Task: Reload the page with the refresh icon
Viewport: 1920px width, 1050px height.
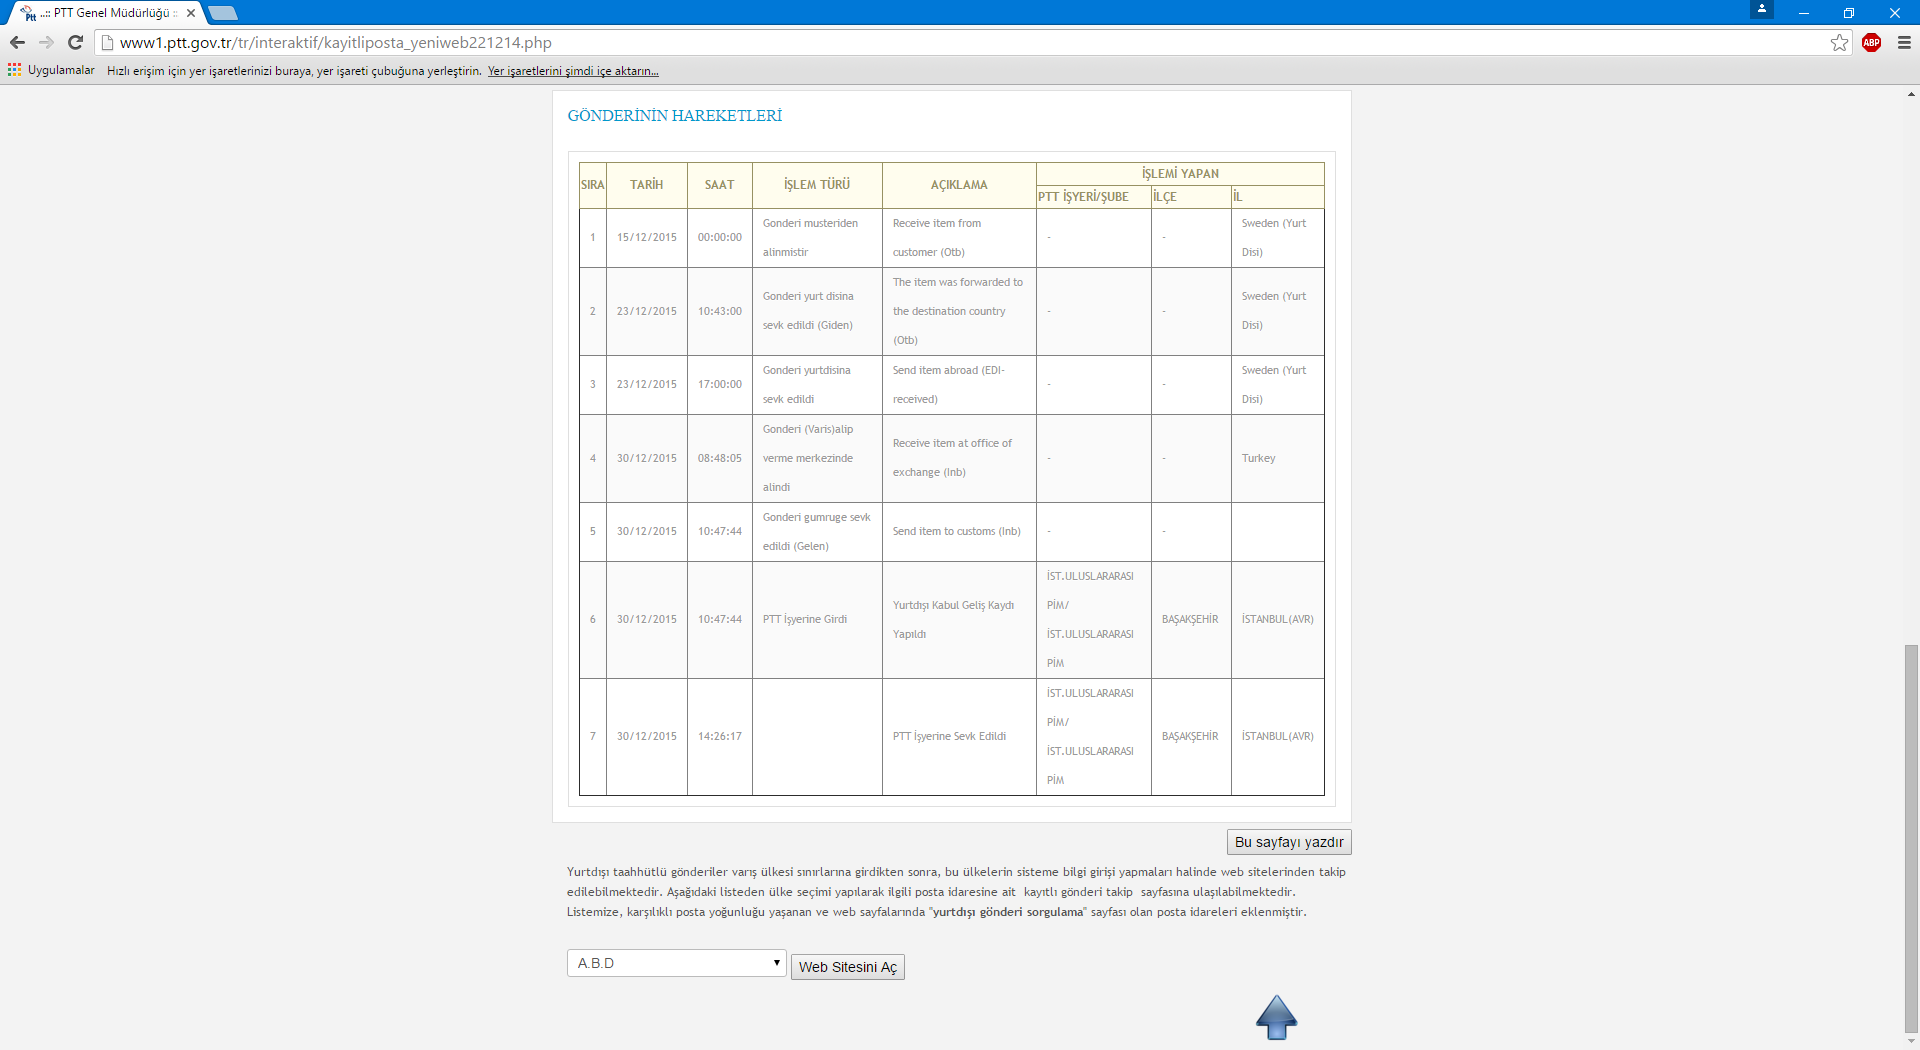Action: tap(75, 42)
